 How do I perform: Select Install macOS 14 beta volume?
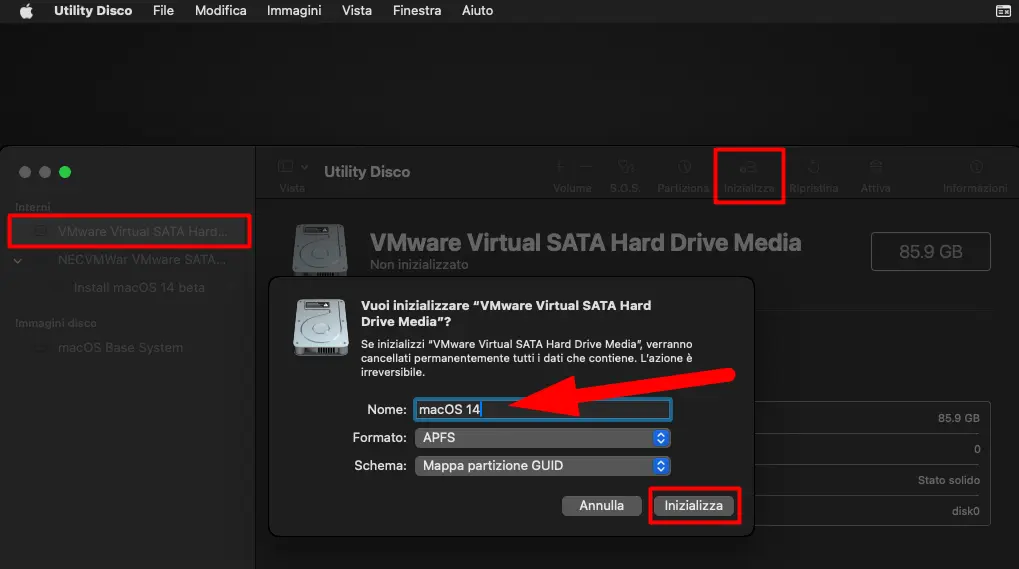click(x=138, y=287)
